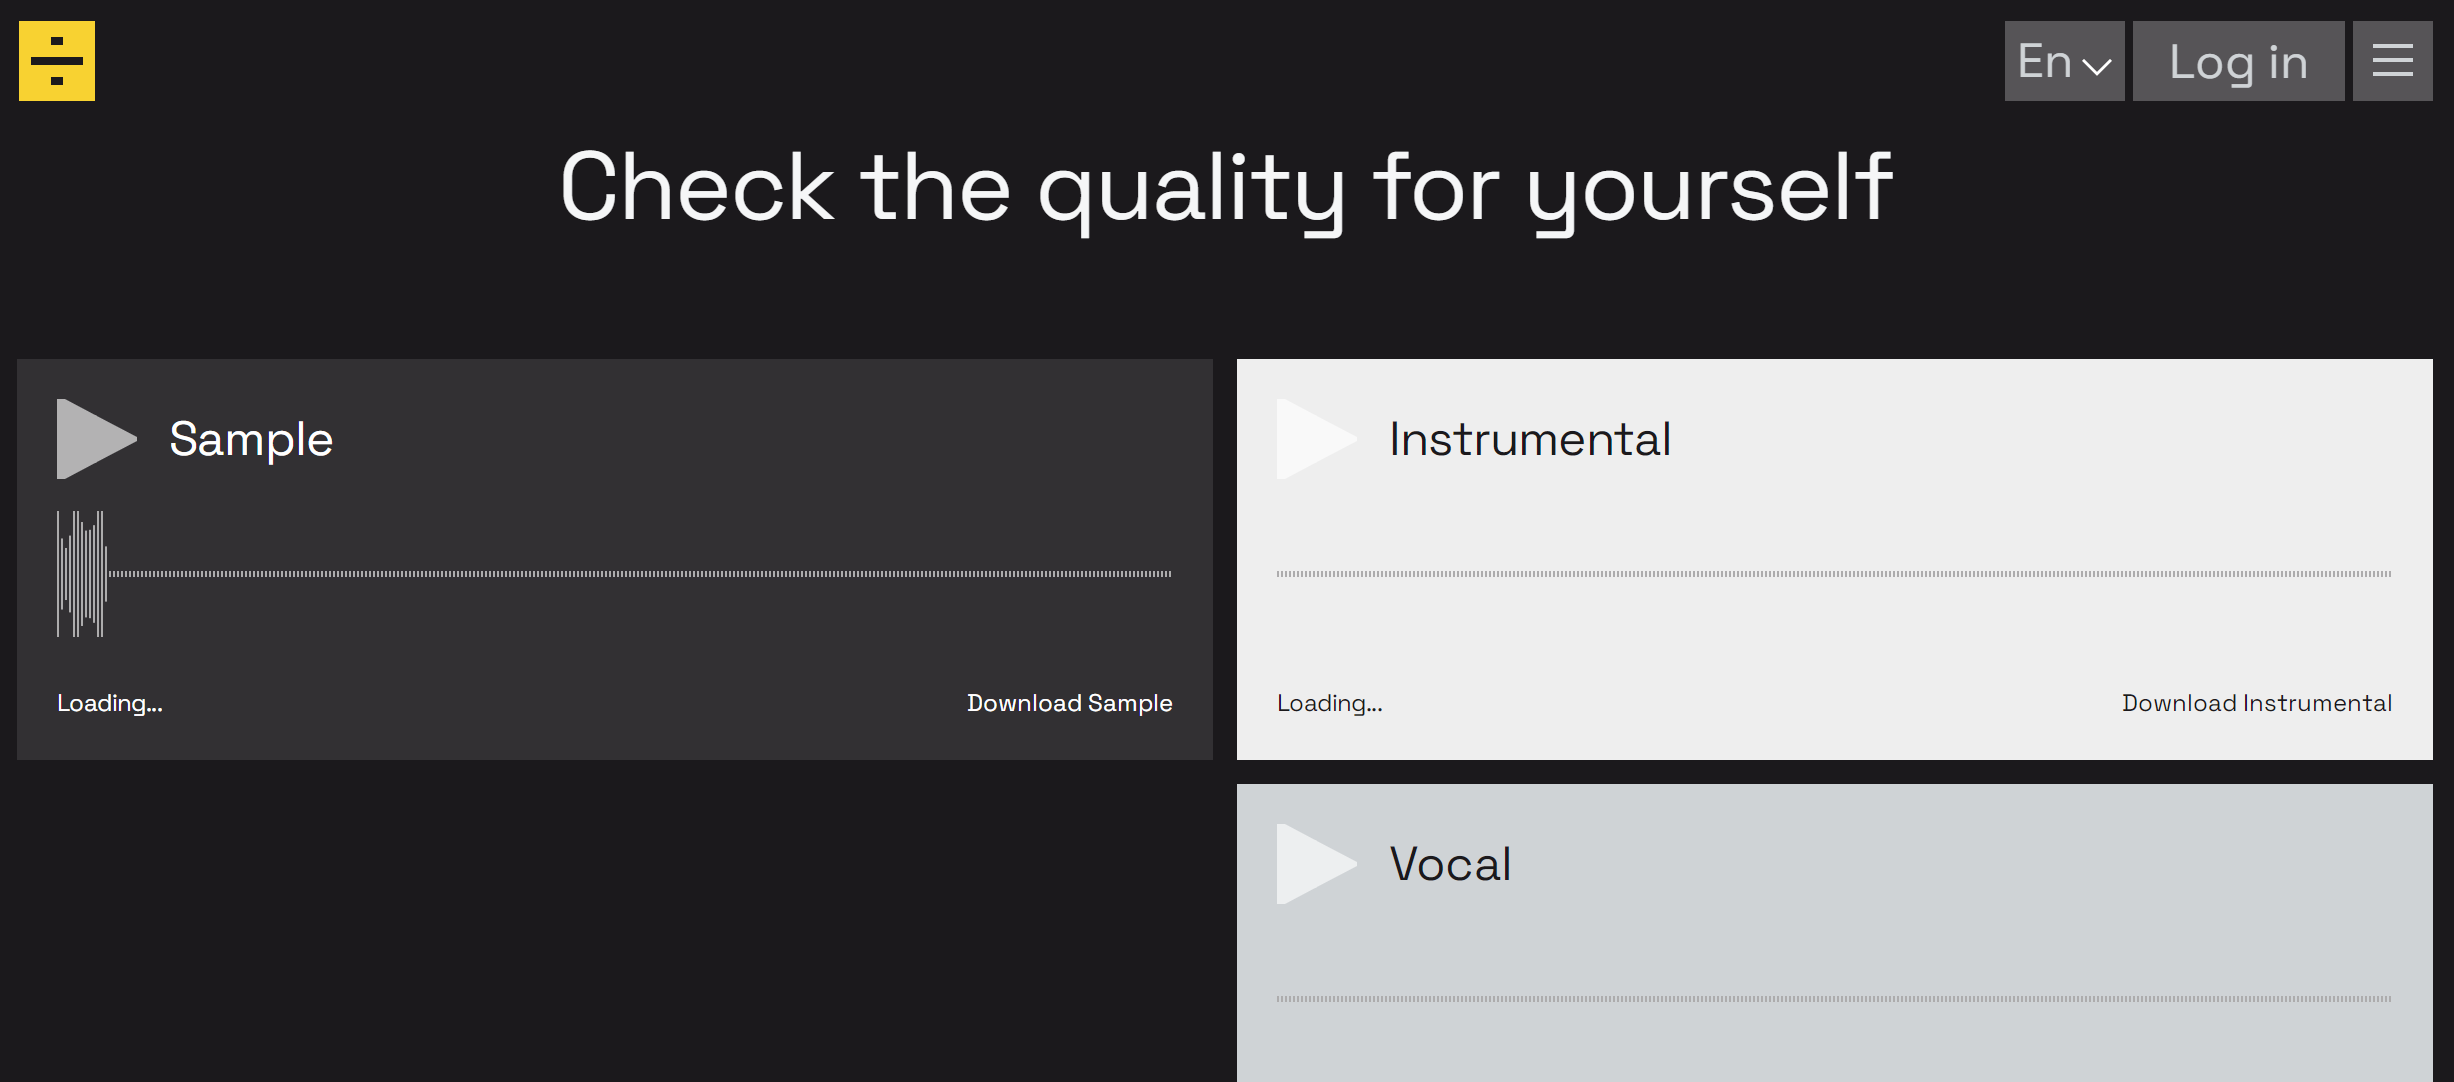Click the language dropdown chevron arrow
This screenshot has height=1082, width=2454.
[2097, 67]
